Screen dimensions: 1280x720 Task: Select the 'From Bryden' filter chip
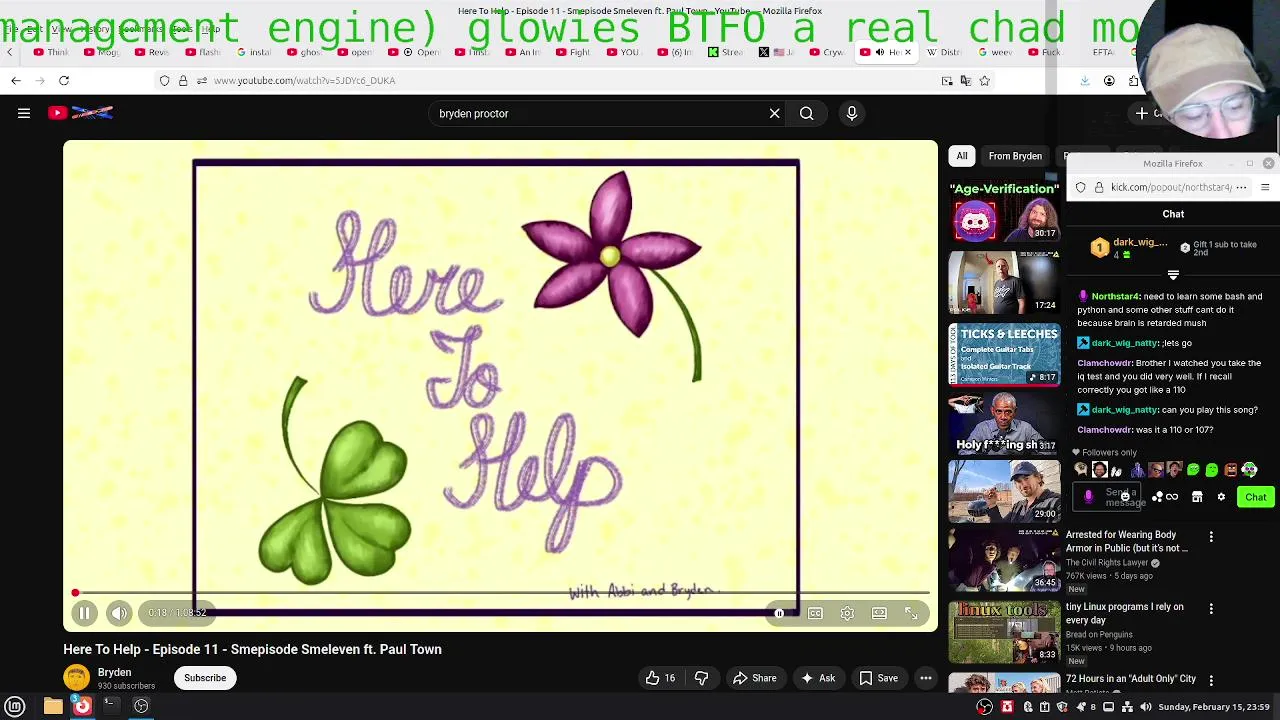pos(1015,156)
